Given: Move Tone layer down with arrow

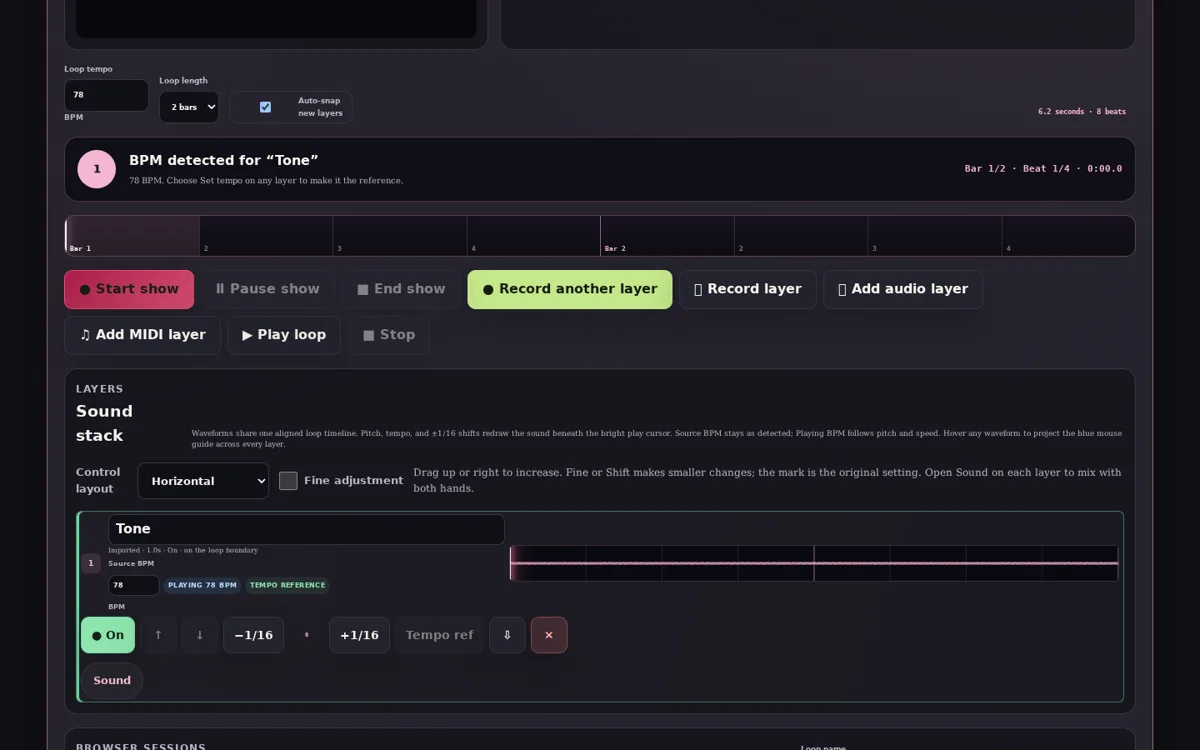Looking at the screenshot, I should [x=200, y=635].
